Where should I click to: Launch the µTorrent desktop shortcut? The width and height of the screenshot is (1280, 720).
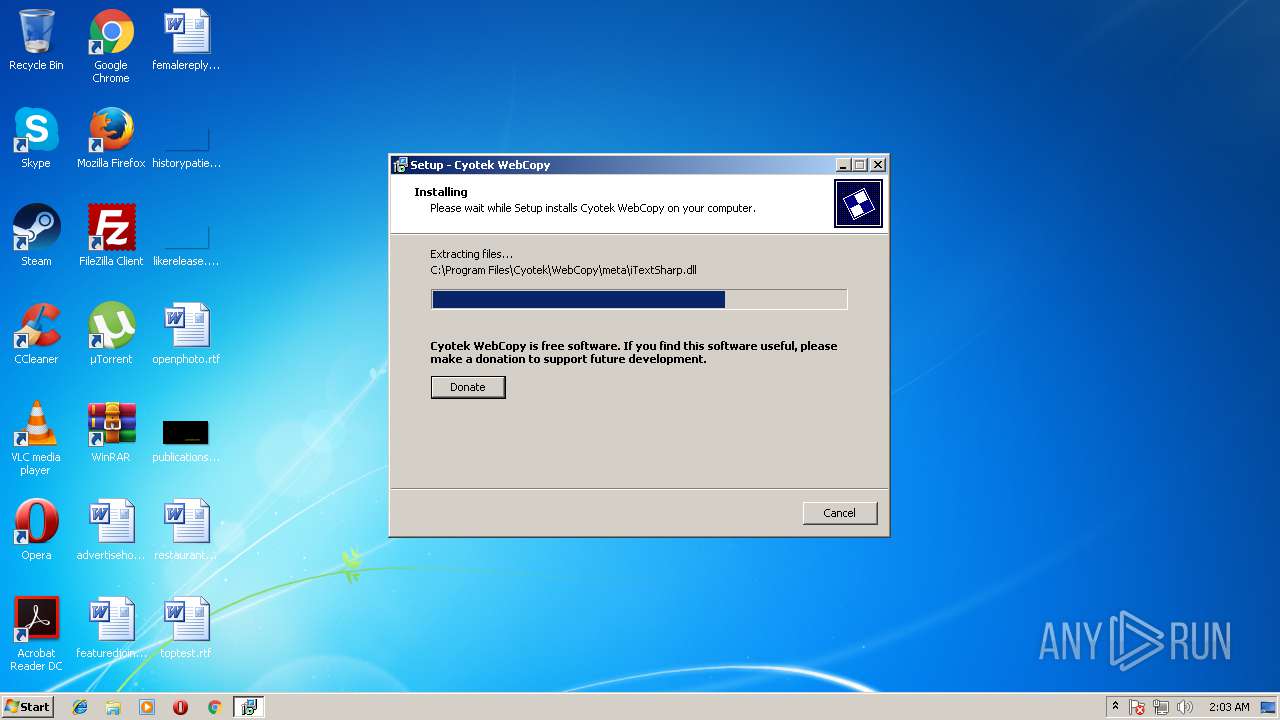(x=111, y=335)
